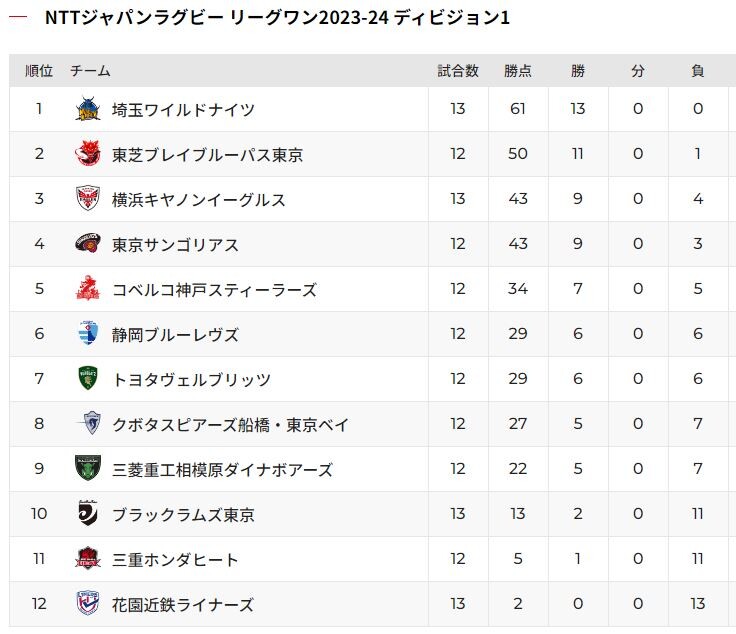Screen dimensions: 736x634
Task: Click the クボタスピアーズ team crest
Action: click(91, 423)
